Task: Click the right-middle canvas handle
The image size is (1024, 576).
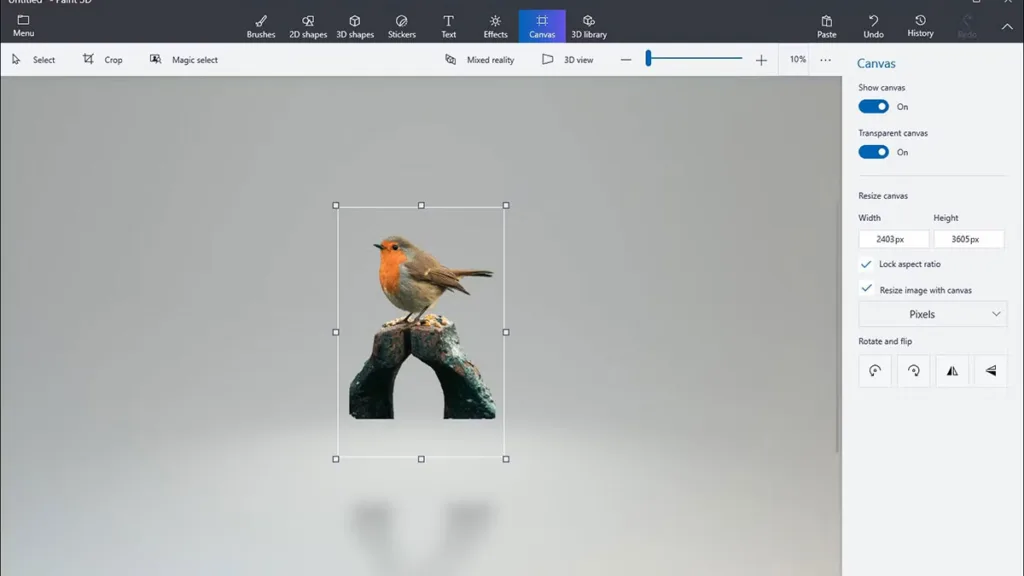Action: pyautogui.click(x=506, y=332)
